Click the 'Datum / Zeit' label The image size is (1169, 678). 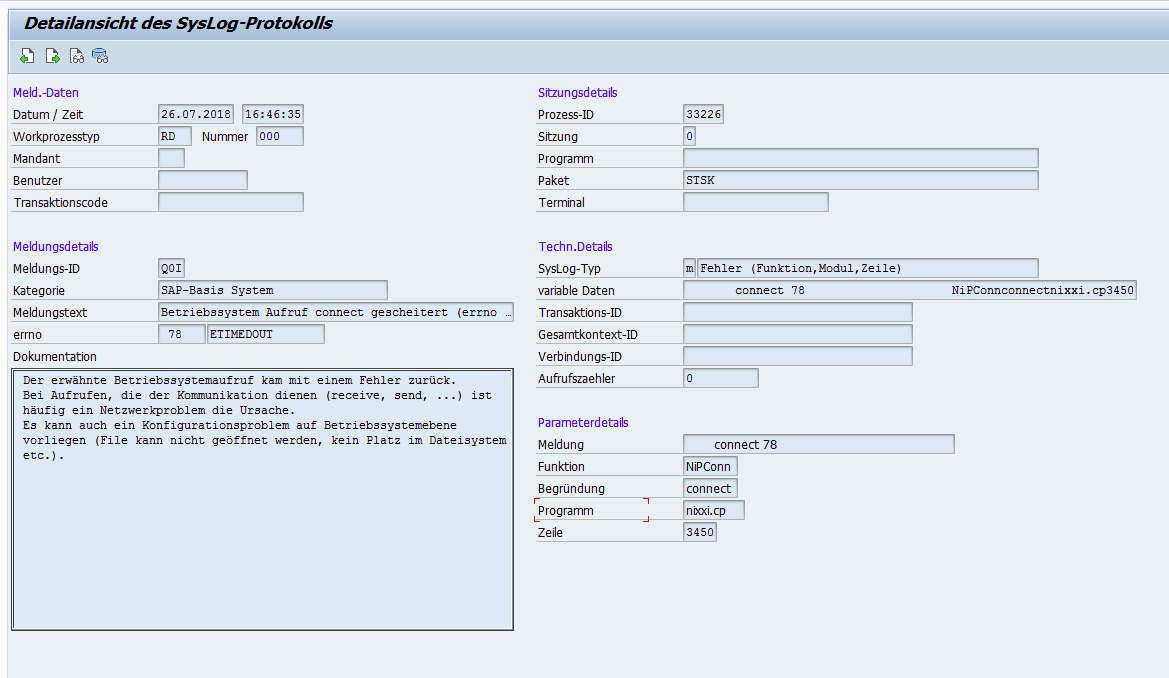point(48,114)
